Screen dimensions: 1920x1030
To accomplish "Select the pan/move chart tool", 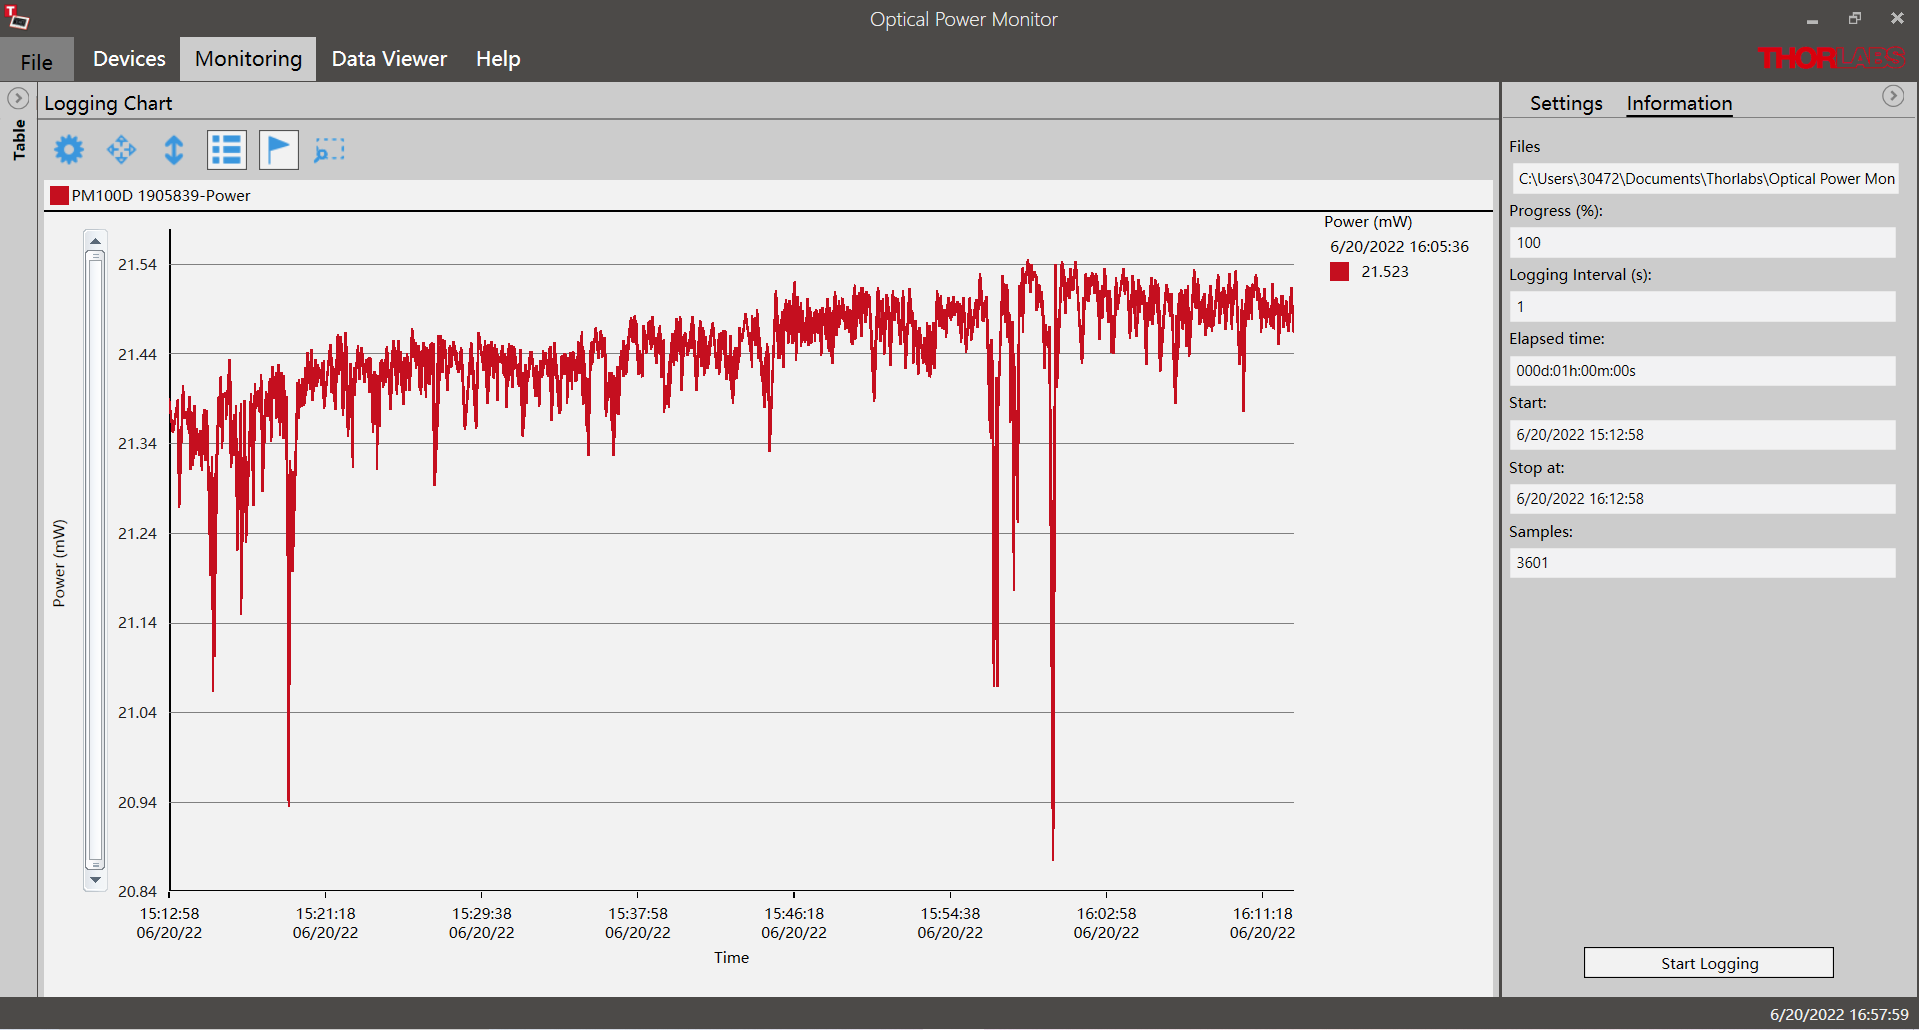I will tap(121, 150).
